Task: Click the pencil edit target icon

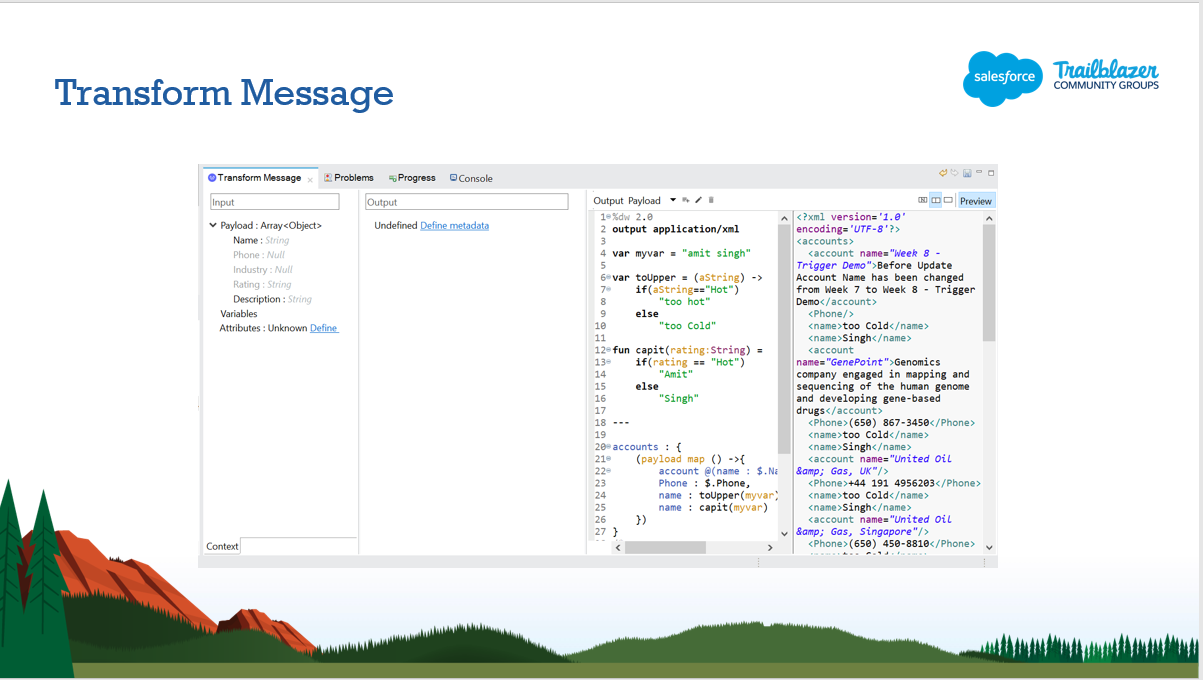Action: (699, 201)
